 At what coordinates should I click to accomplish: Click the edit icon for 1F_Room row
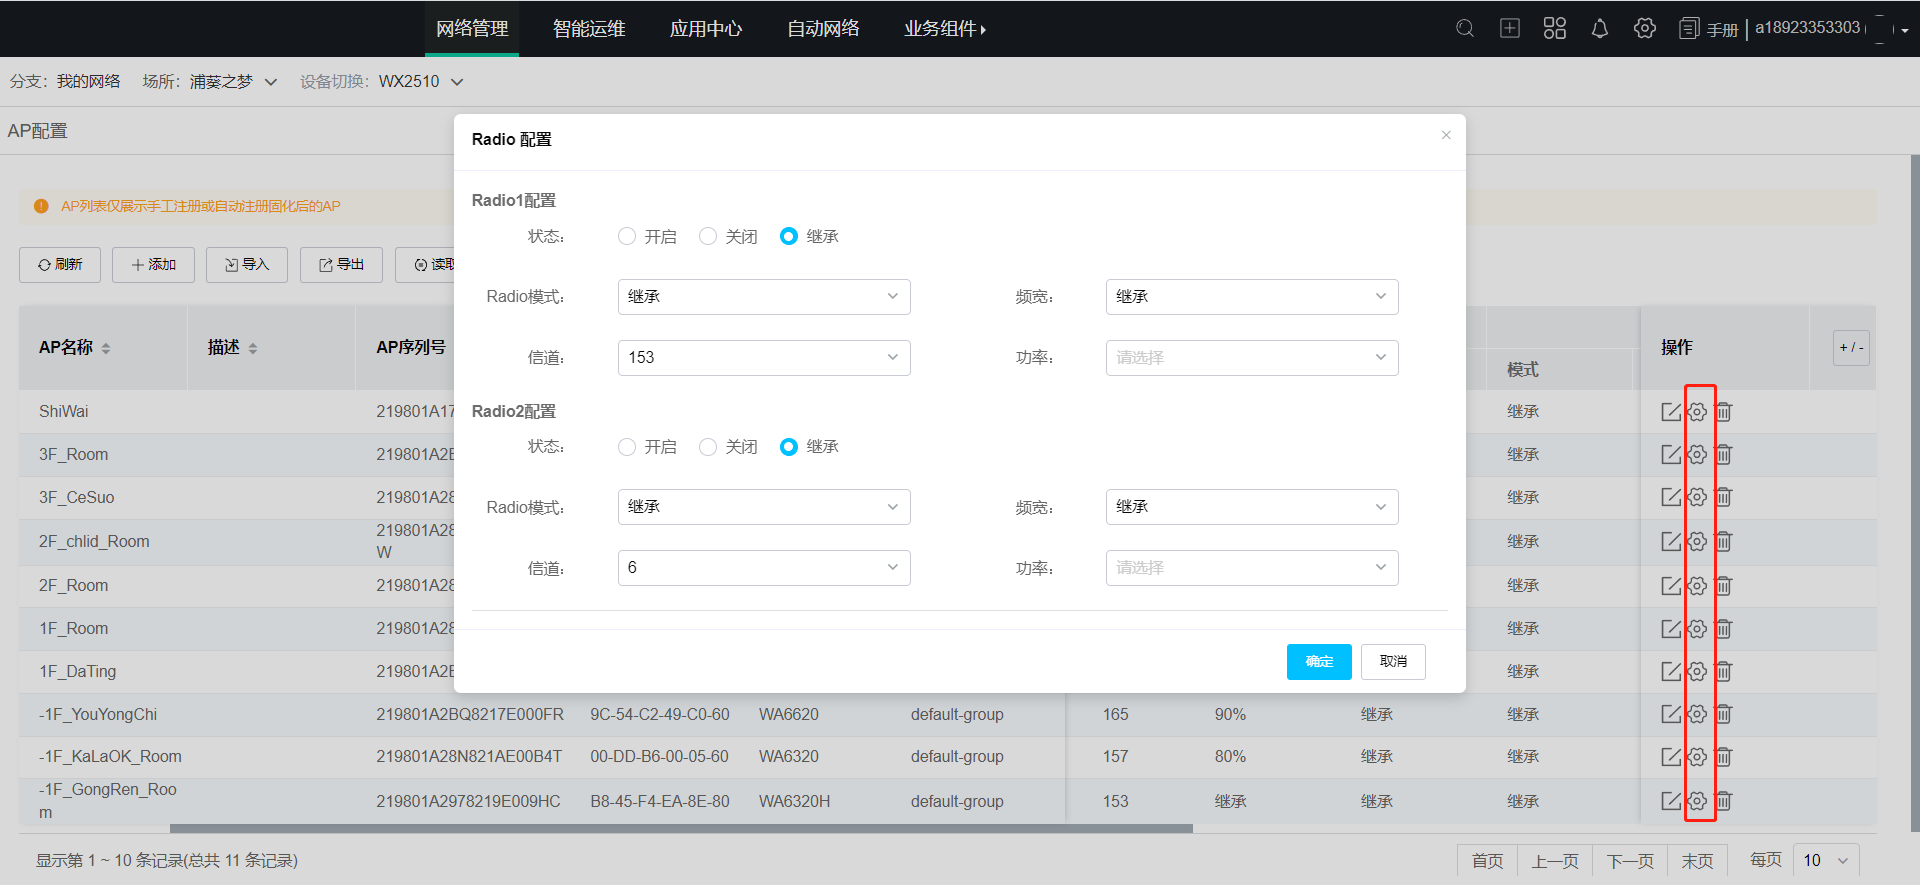(x=1670, y=629)
